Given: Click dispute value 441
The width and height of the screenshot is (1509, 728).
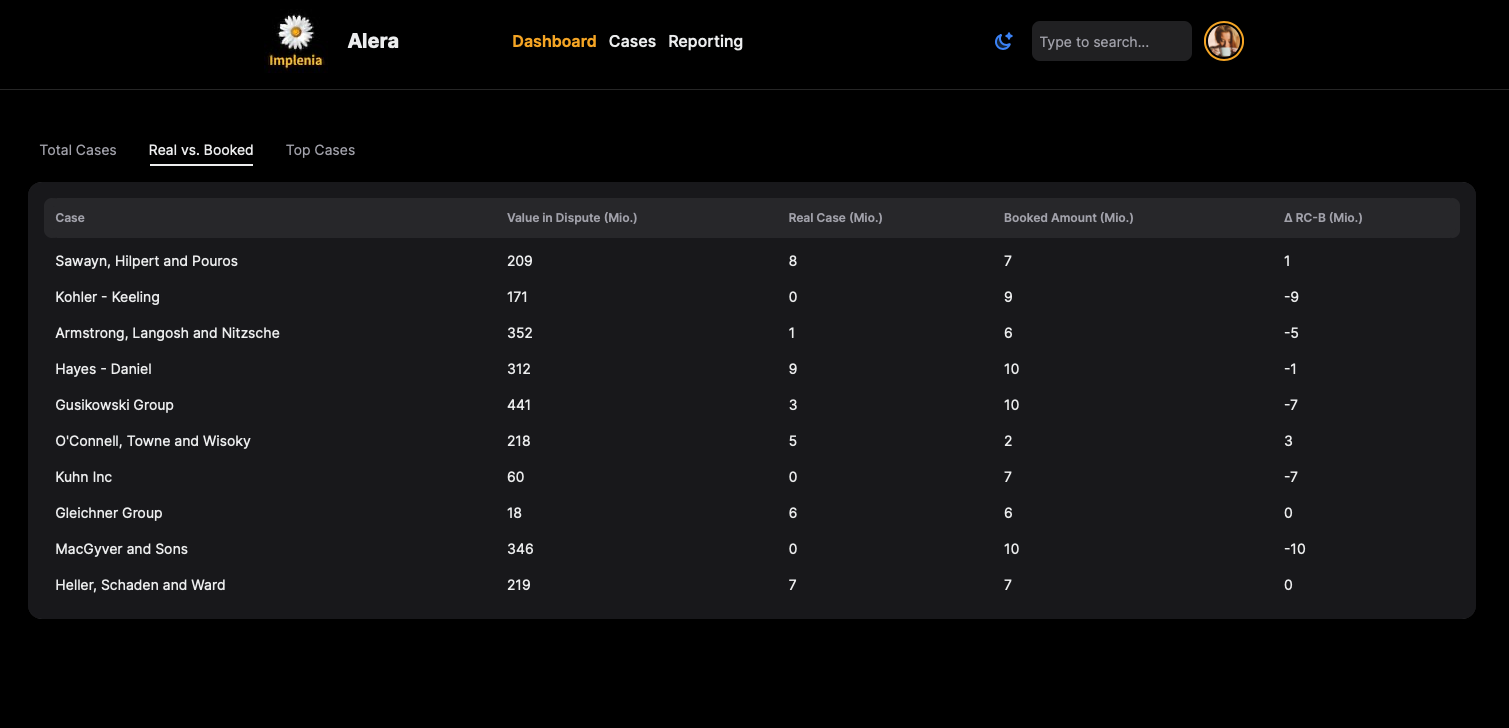Looking at the screenshot, I should click(519, 405).
